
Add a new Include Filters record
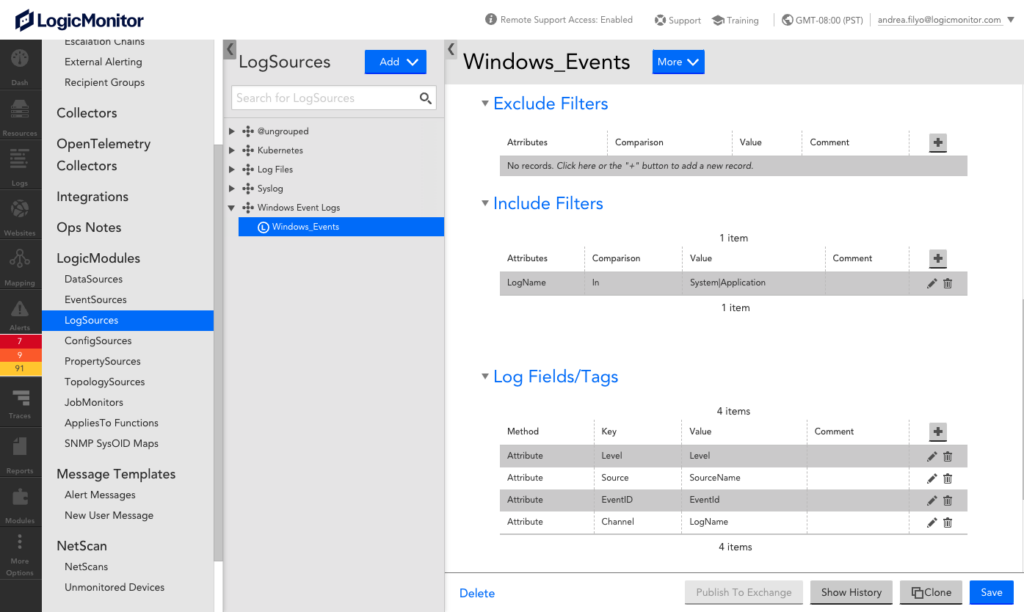pos(938,259)
